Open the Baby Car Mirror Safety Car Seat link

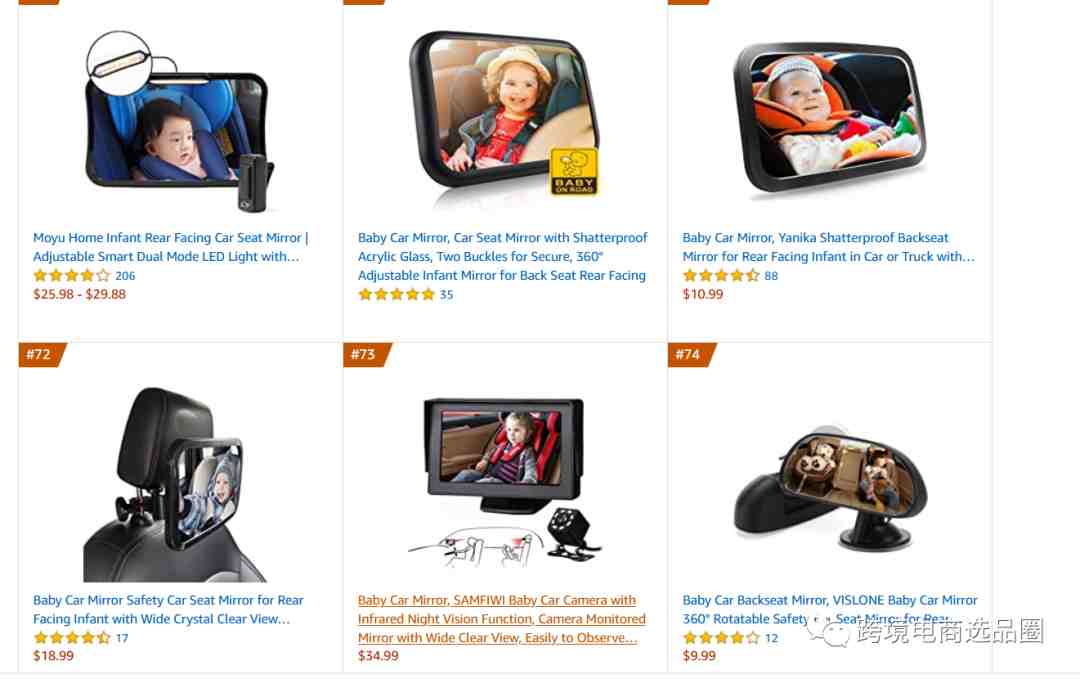click(x=168, y=609)
